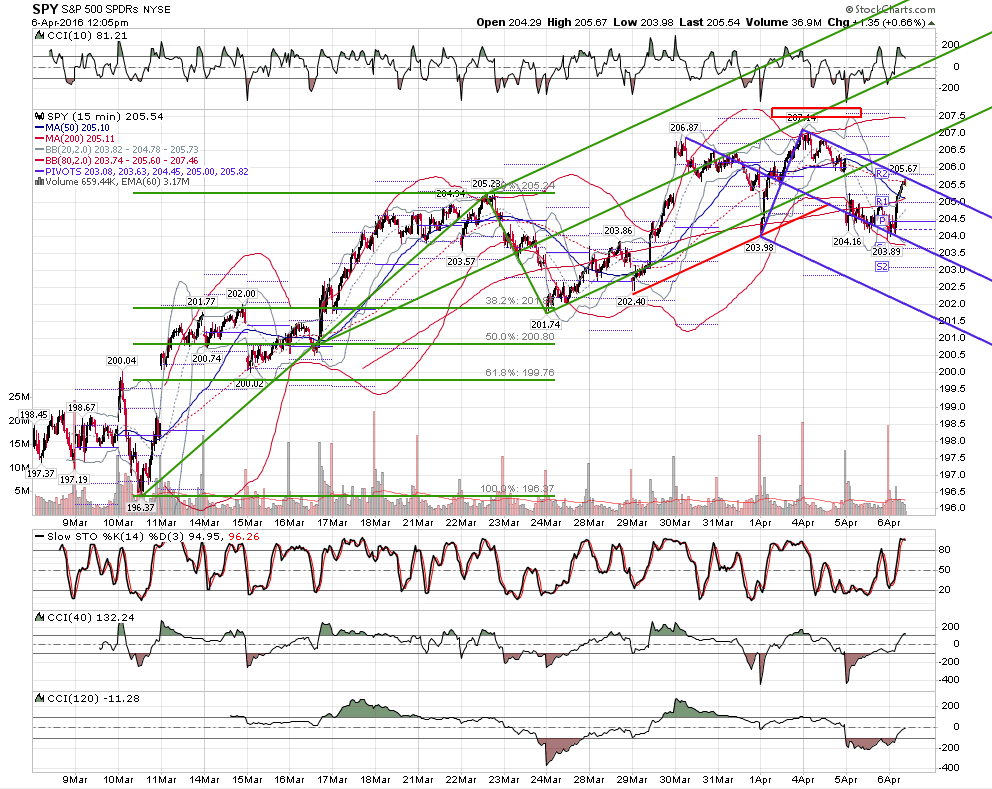Click the 206.87 price peak label

[x=685, y=128]
